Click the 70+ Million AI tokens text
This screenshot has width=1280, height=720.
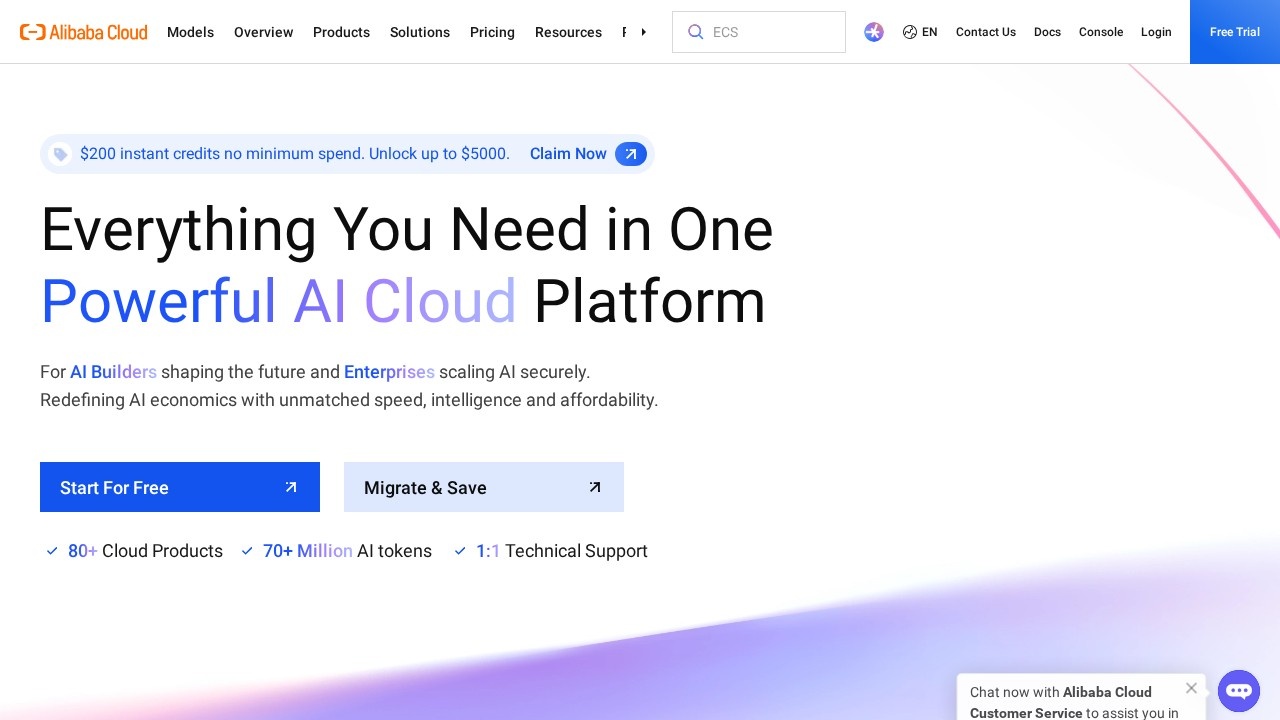(x=347, y=551)
